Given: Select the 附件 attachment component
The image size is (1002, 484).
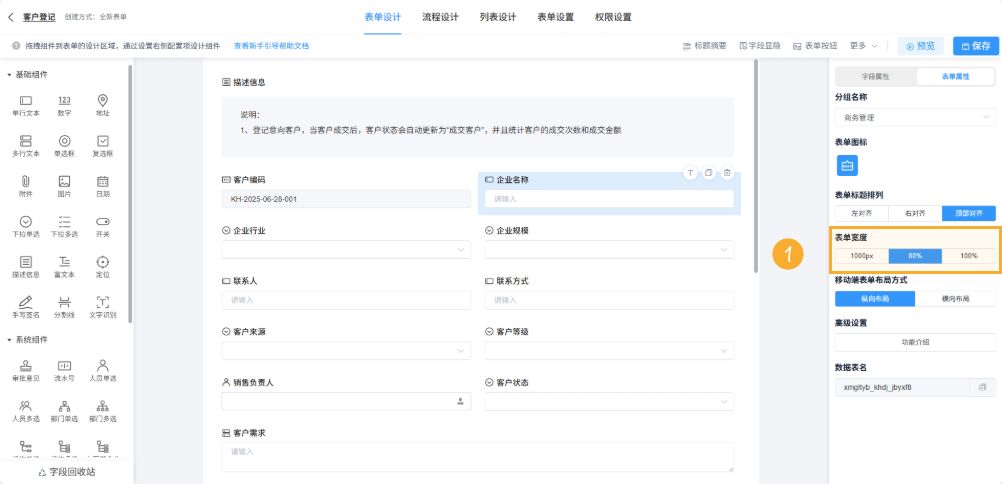Looking at the screenshot, I should tap(26, 186).
